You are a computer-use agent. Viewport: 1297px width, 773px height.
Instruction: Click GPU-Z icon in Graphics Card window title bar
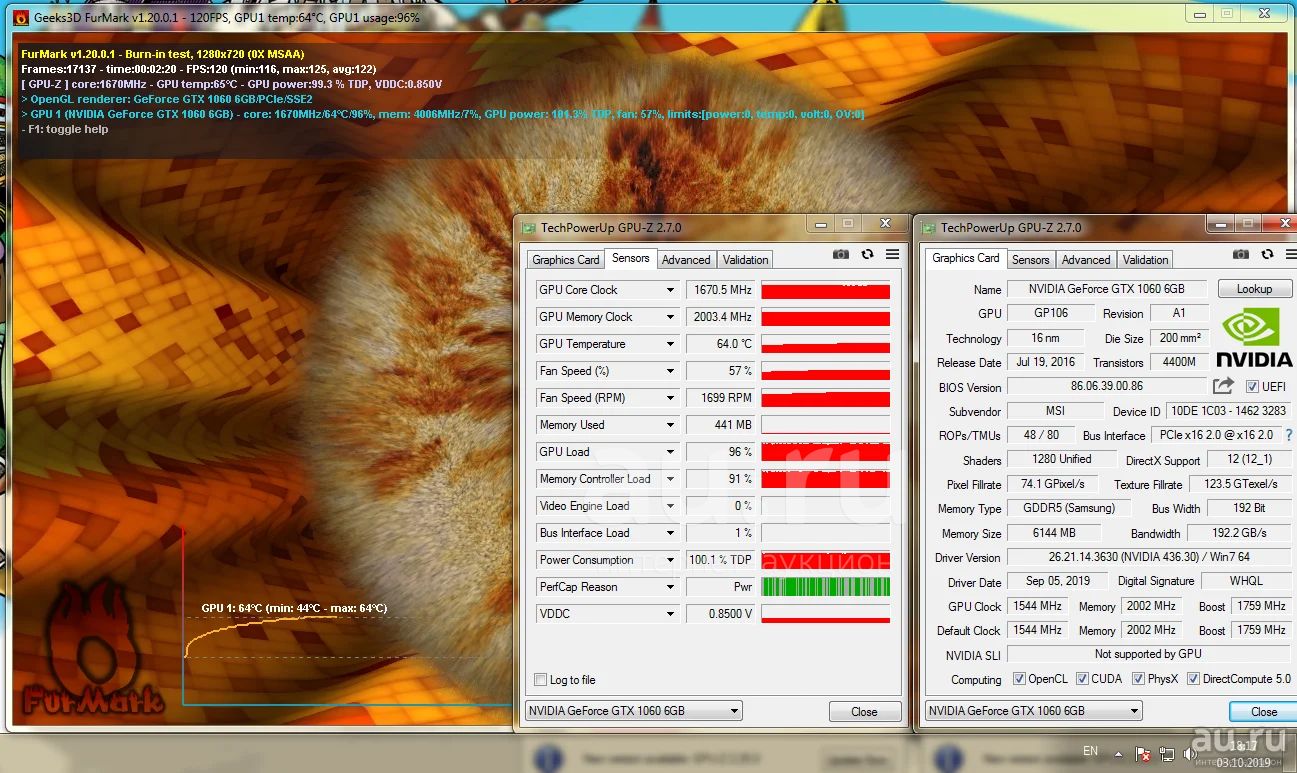coord(929,227)
